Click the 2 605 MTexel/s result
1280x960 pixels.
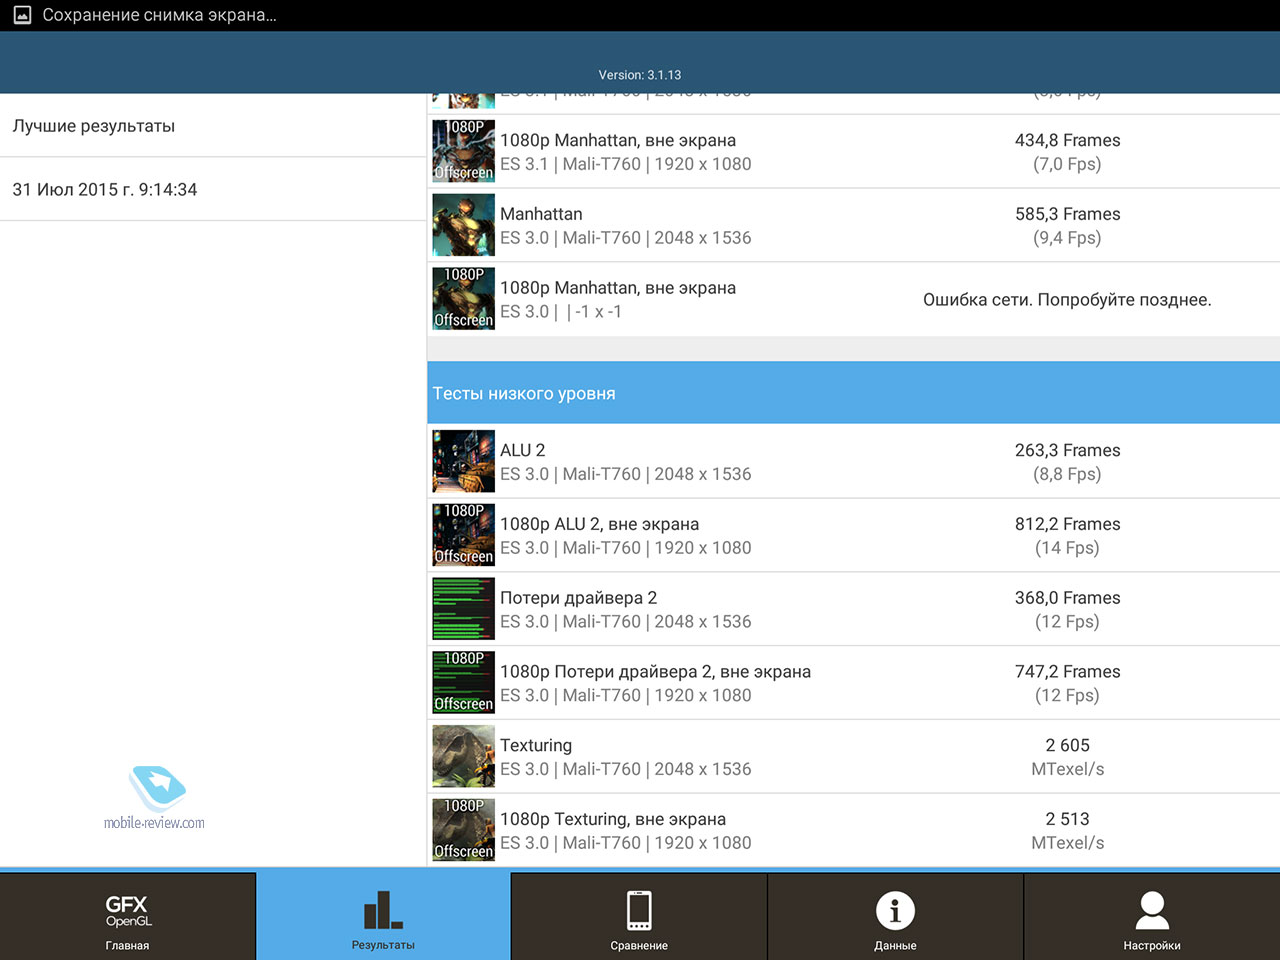[x=1067, y=757]
